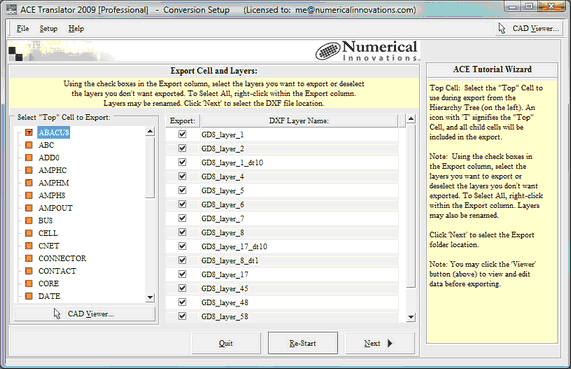
Task: Click the GDS_layer_17_dt10 name field
Action: 299,246
